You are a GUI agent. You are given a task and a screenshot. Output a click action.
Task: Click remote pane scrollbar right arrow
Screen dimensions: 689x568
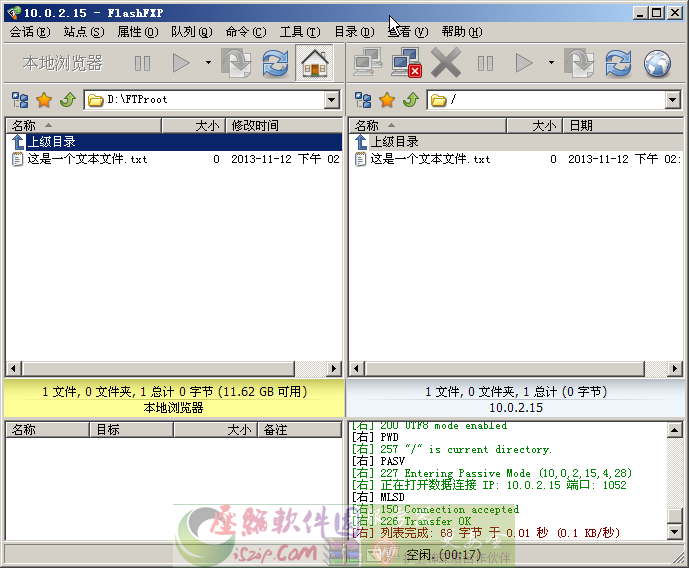[675, 369]
